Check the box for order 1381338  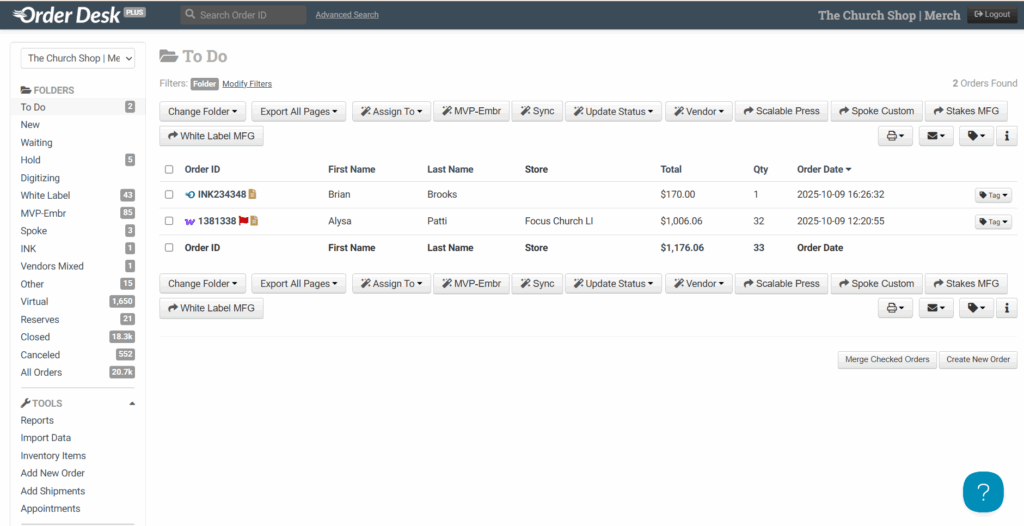(169, 221)
